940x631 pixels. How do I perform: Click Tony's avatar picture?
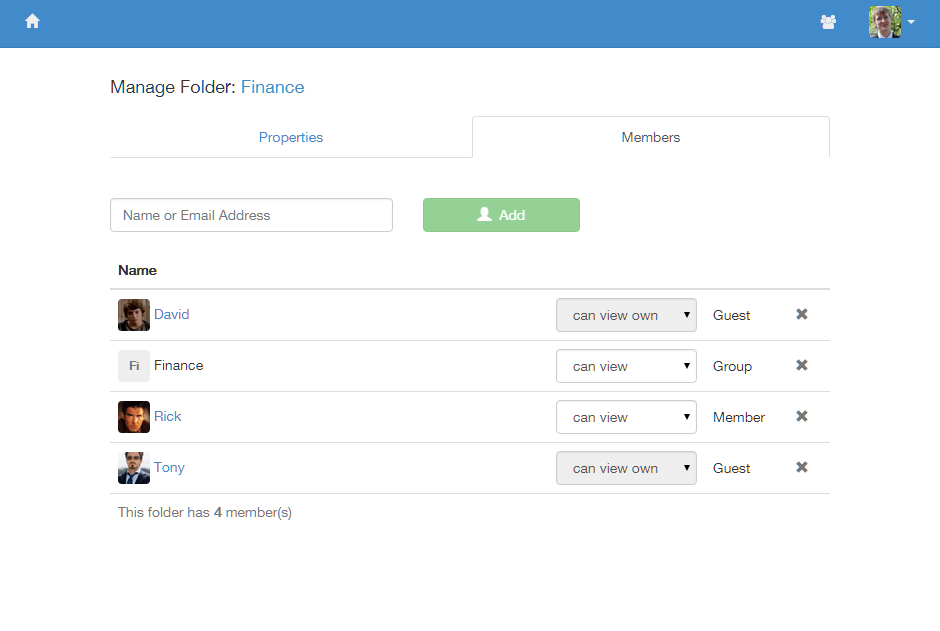pos(134,468)
